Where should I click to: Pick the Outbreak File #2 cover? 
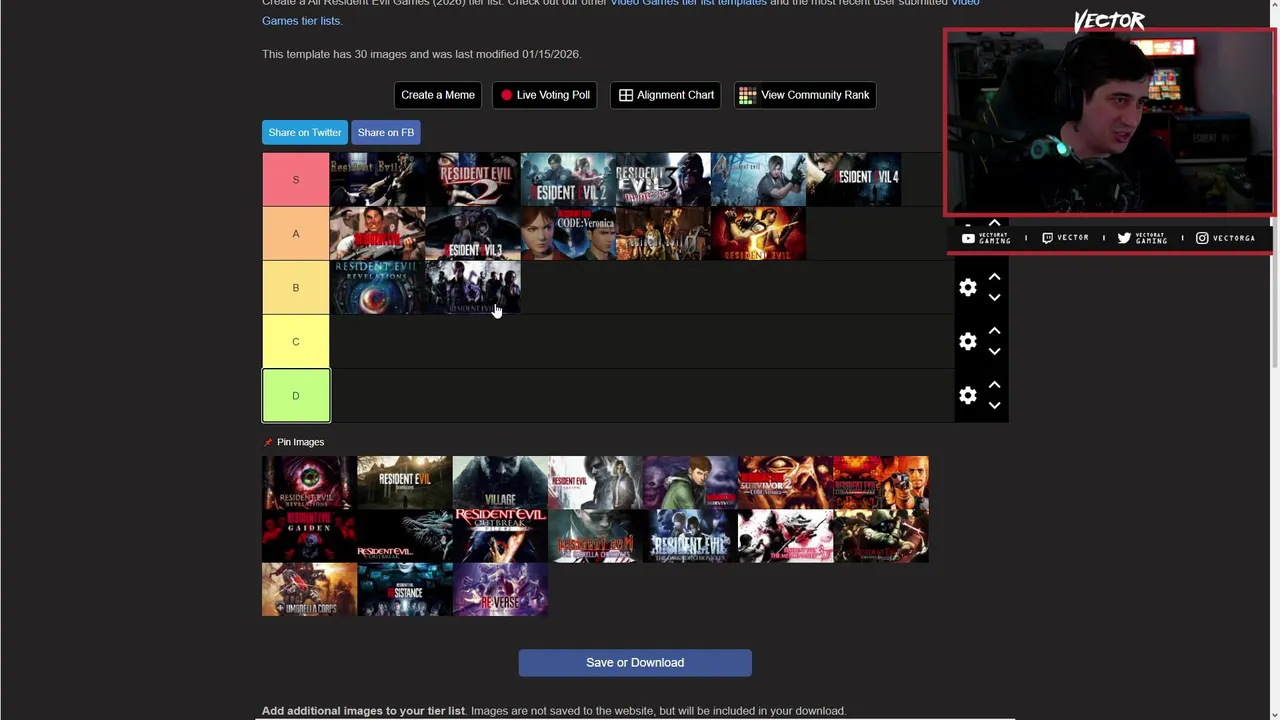pos(500,536)
